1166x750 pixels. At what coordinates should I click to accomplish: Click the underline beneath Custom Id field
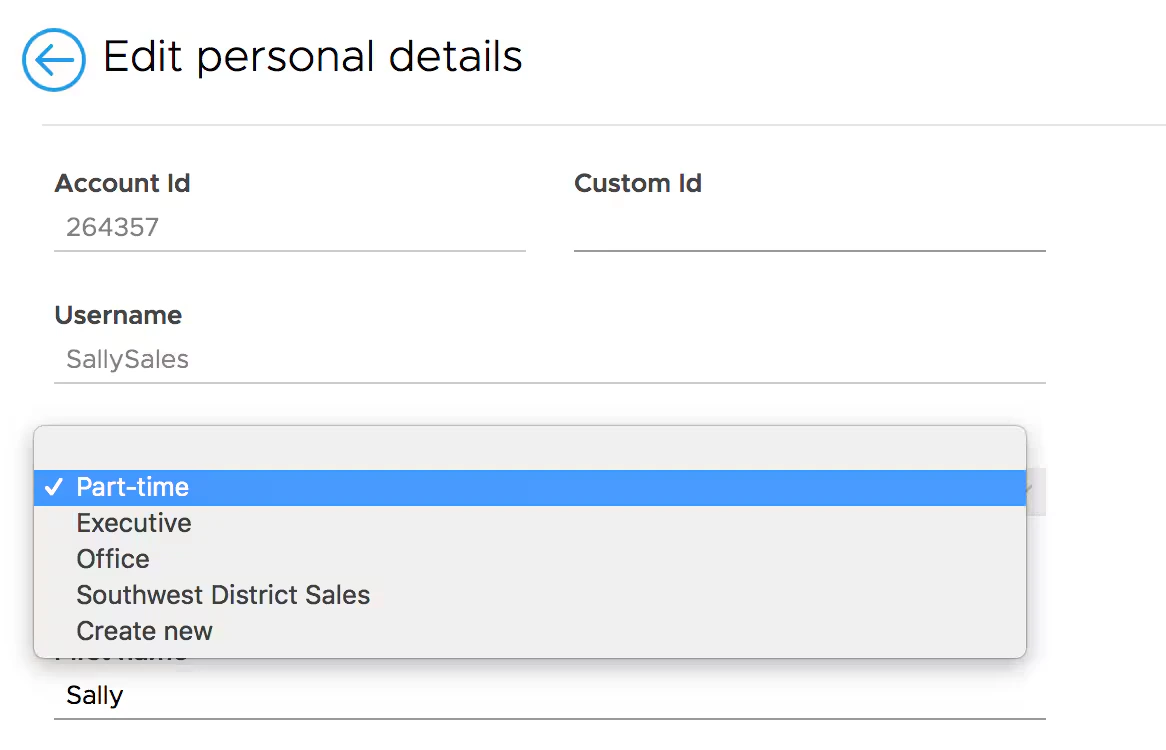809,250
